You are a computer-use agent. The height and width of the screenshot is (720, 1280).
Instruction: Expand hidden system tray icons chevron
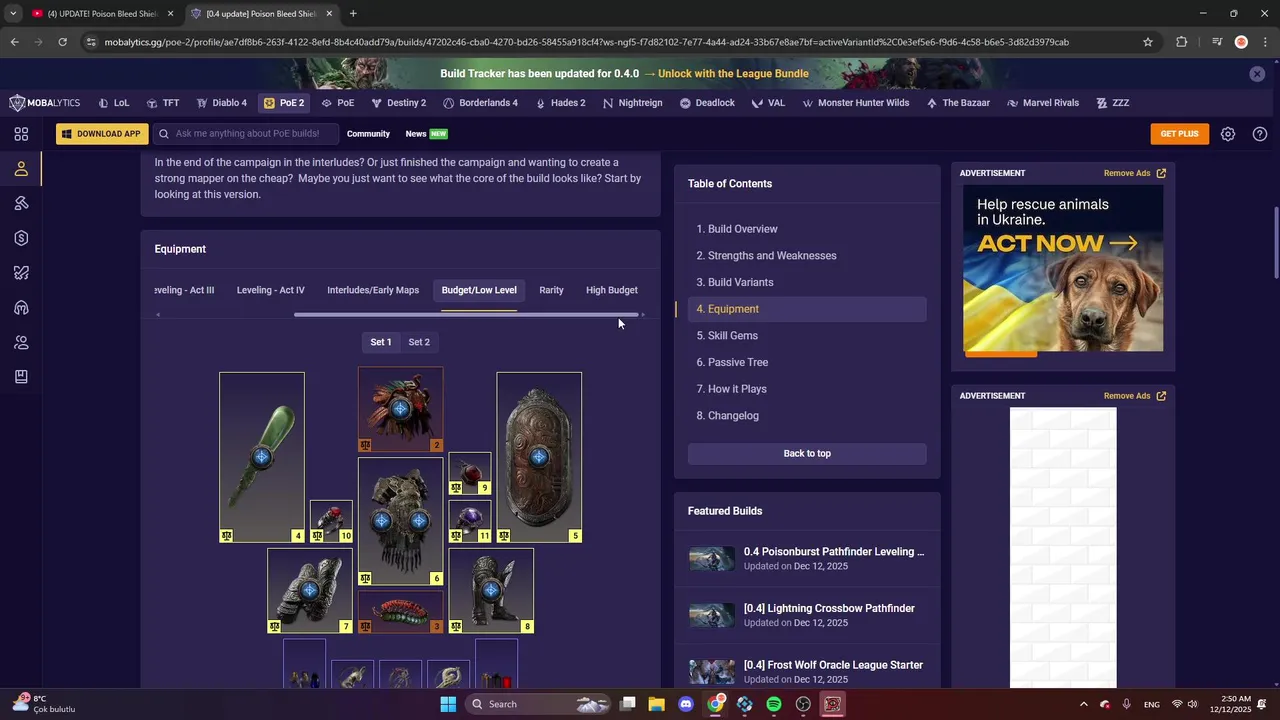1083,704
